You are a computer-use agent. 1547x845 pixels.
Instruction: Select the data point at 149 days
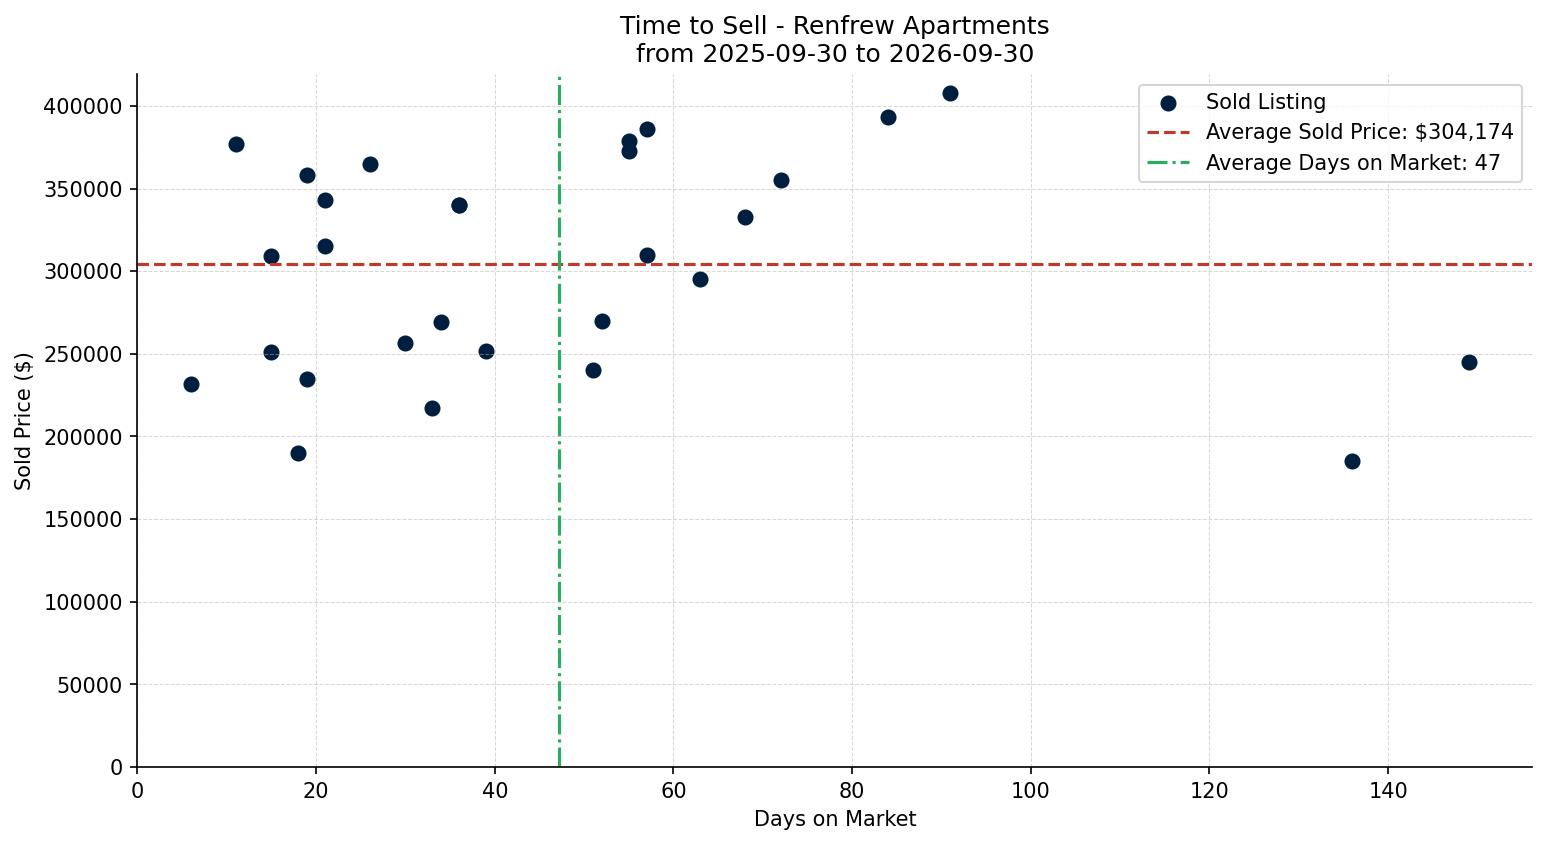click(x=1469, y=362)
